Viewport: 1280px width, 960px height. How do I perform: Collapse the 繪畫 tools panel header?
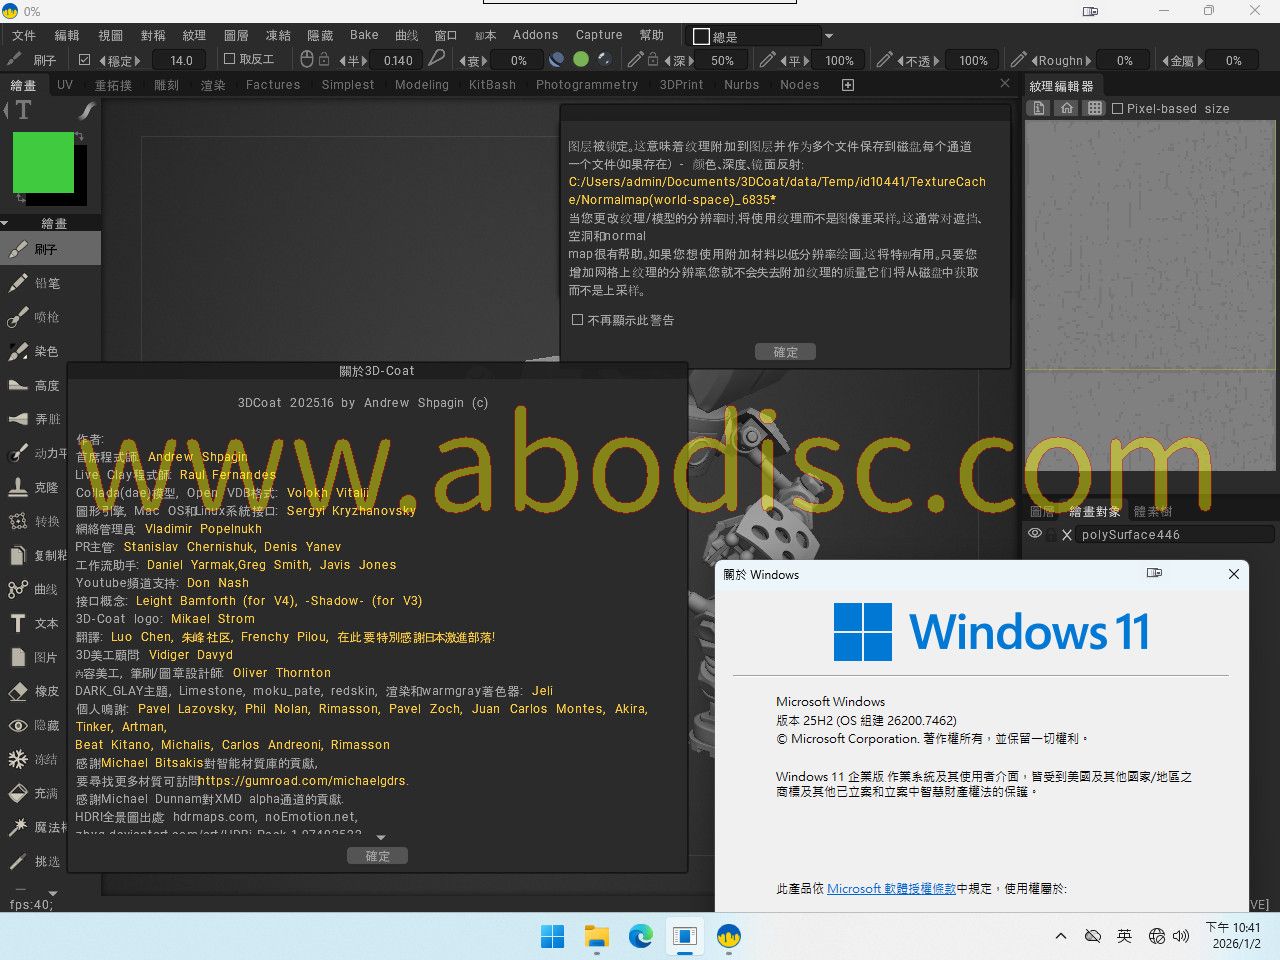[6, 223]
